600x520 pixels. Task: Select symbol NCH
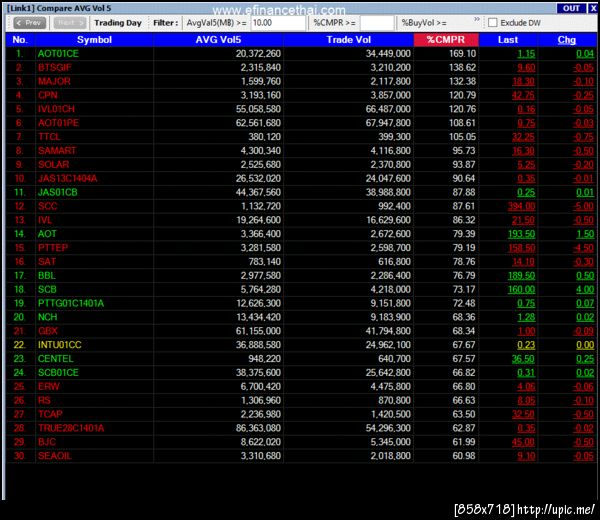[x=47, y=317]
